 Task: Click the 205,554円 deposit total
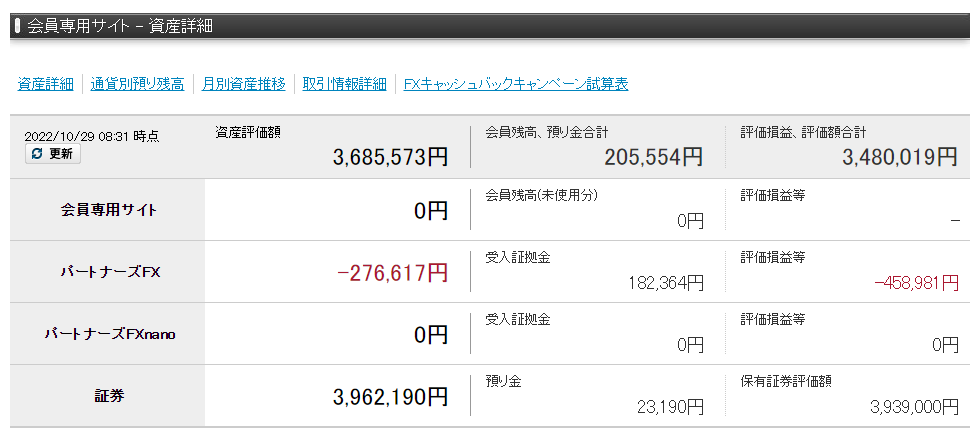click(x=654, y=157)
